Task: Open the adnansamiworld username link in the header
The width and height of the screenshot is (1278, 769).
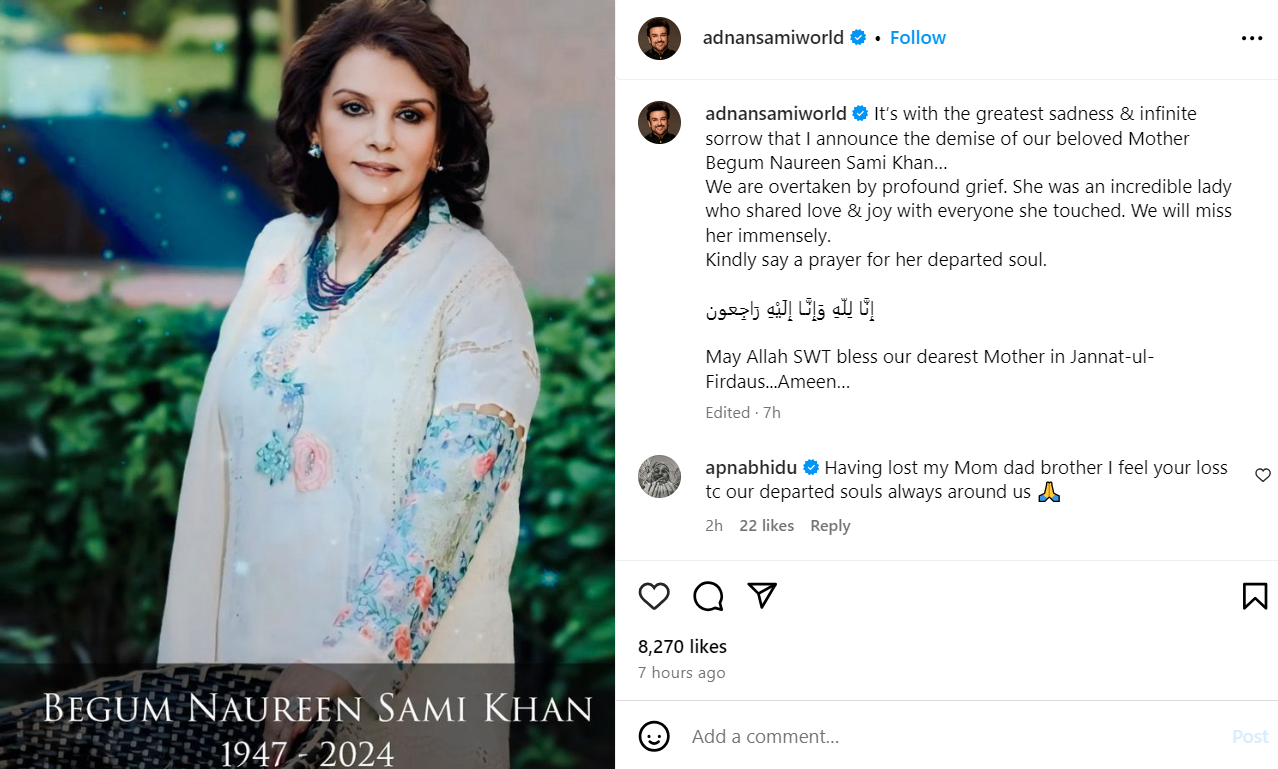Action: [774, 38]
